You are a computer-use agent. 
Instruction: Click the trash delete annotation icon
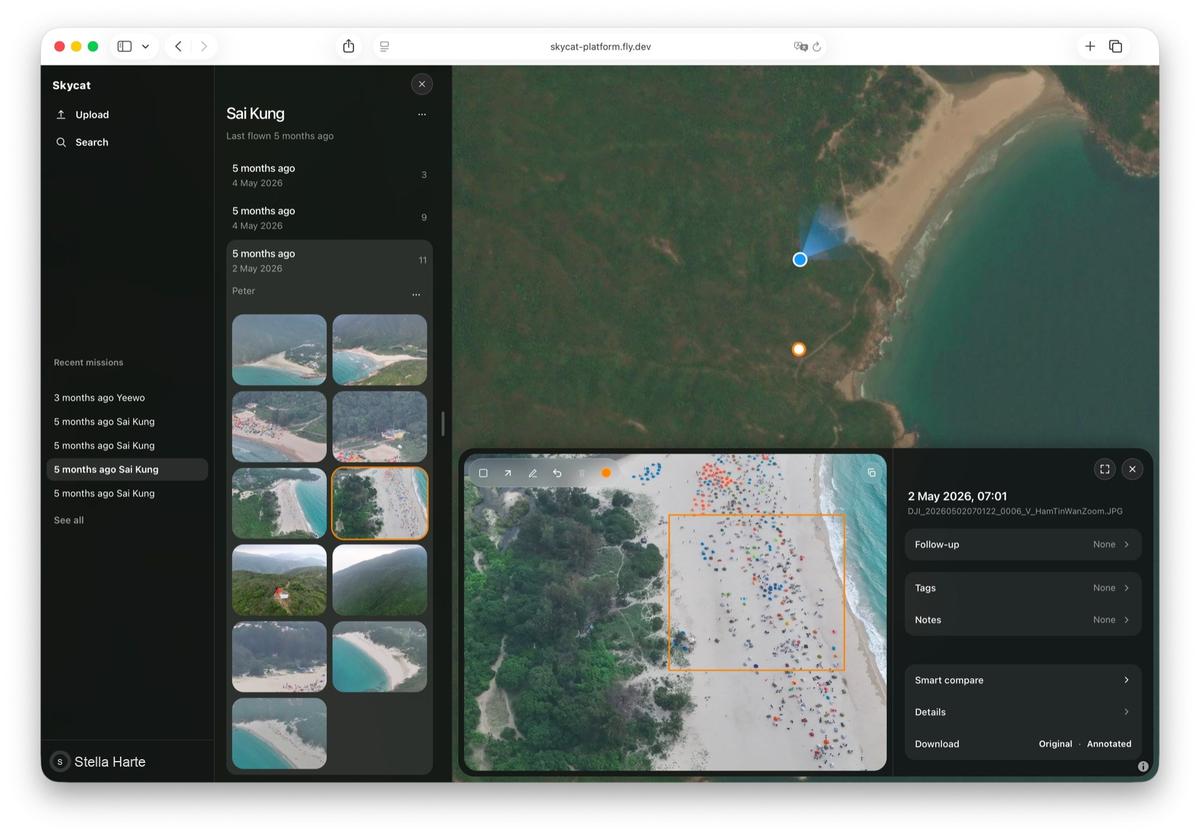tap(582, 473)
